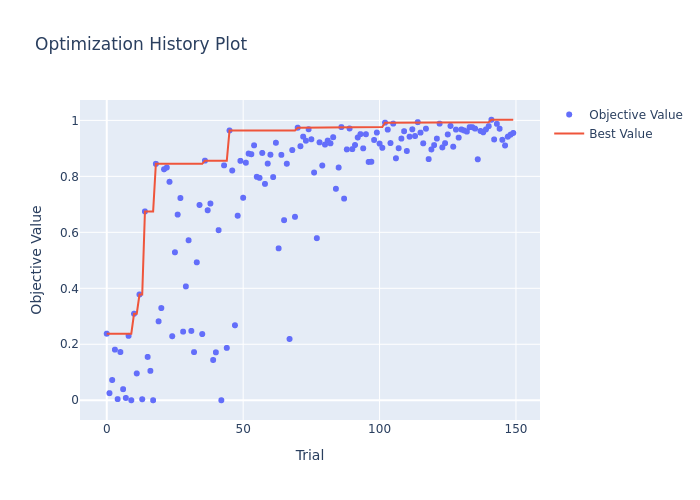Click the zero-valued data point near trial 42
Screen dimensions: 700x500
click(222, 400)
